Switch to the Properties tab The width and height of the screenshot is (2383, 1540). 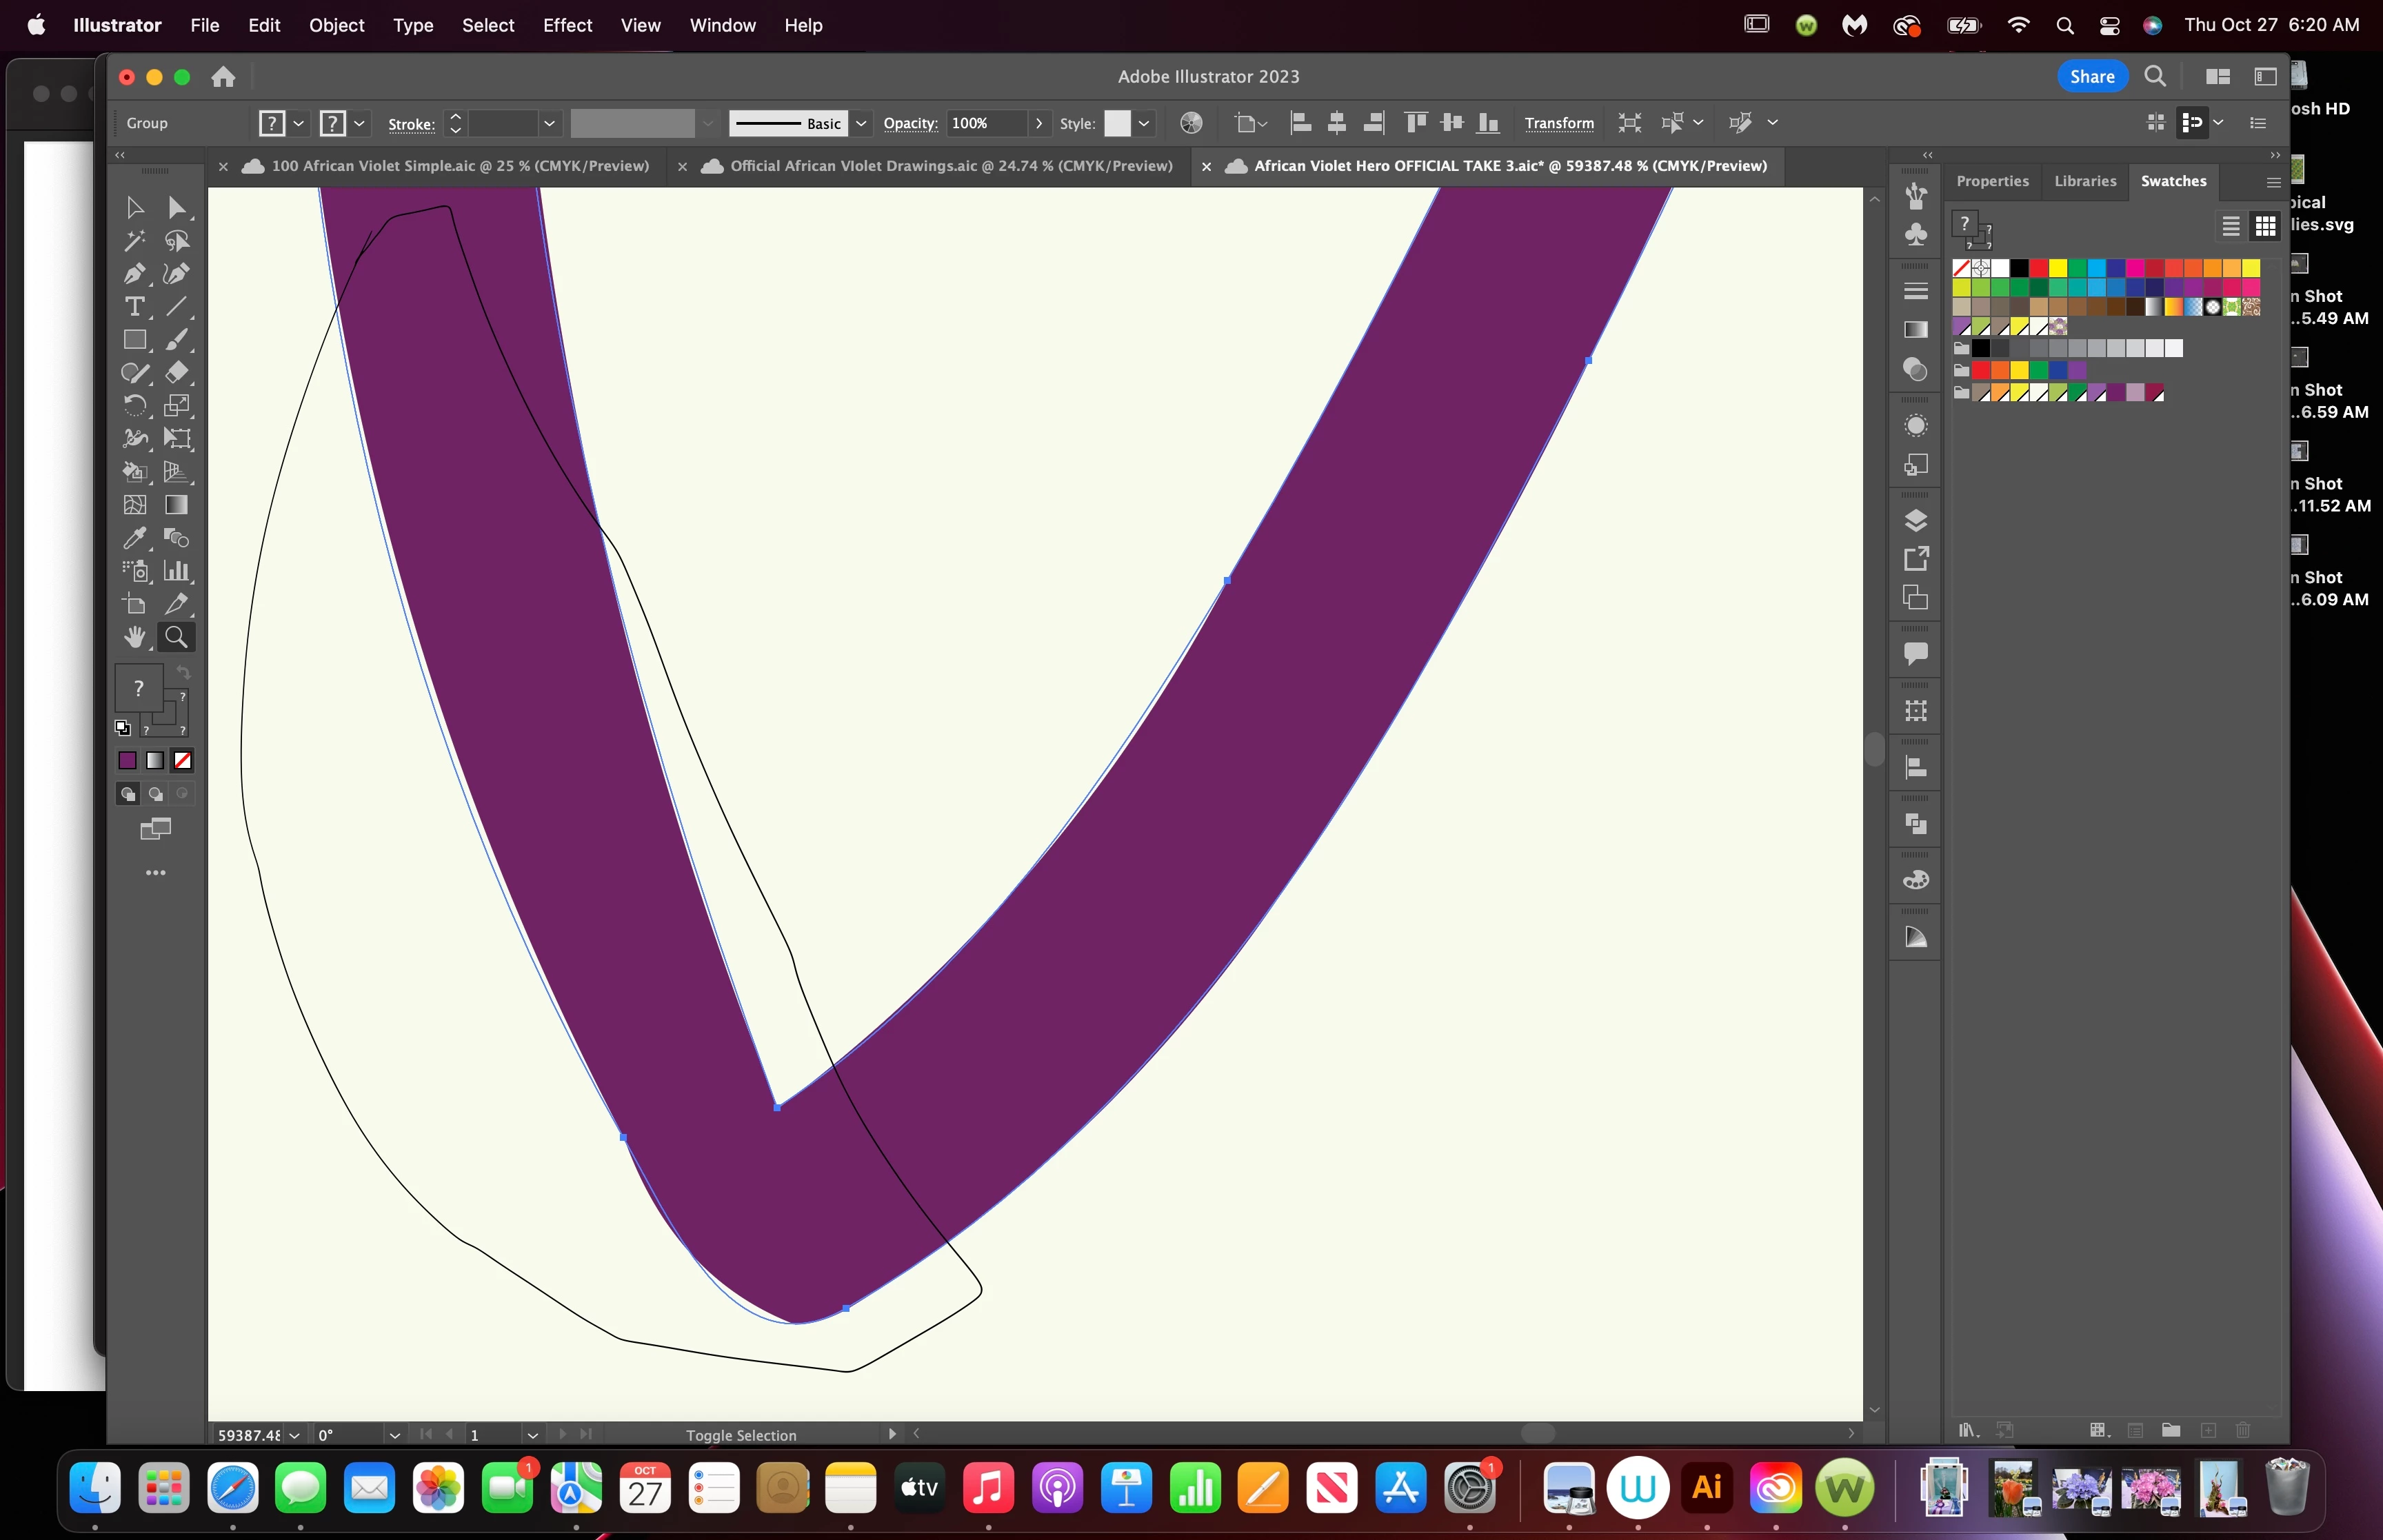(1992, 181)
